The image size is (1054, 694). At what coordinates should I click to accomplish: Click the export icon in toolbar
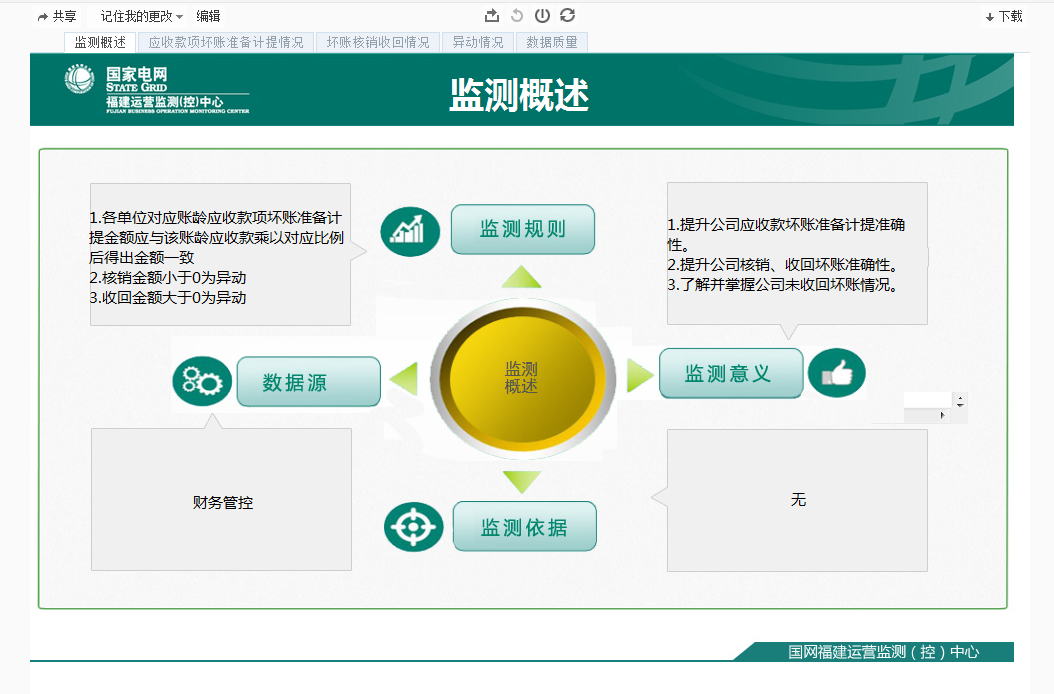pyautogui.click(x=491, y=16)
